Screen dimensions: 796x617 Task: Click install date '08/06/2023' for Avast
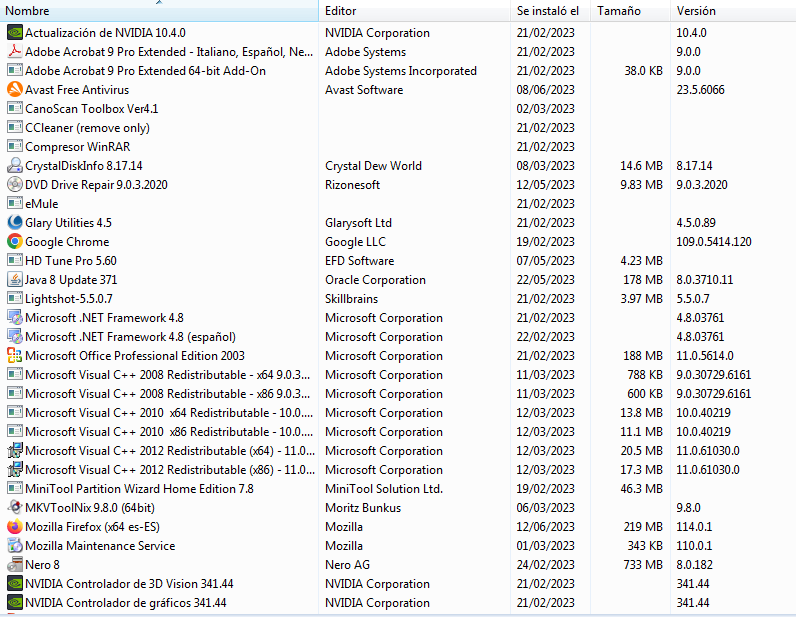point(545,90)
